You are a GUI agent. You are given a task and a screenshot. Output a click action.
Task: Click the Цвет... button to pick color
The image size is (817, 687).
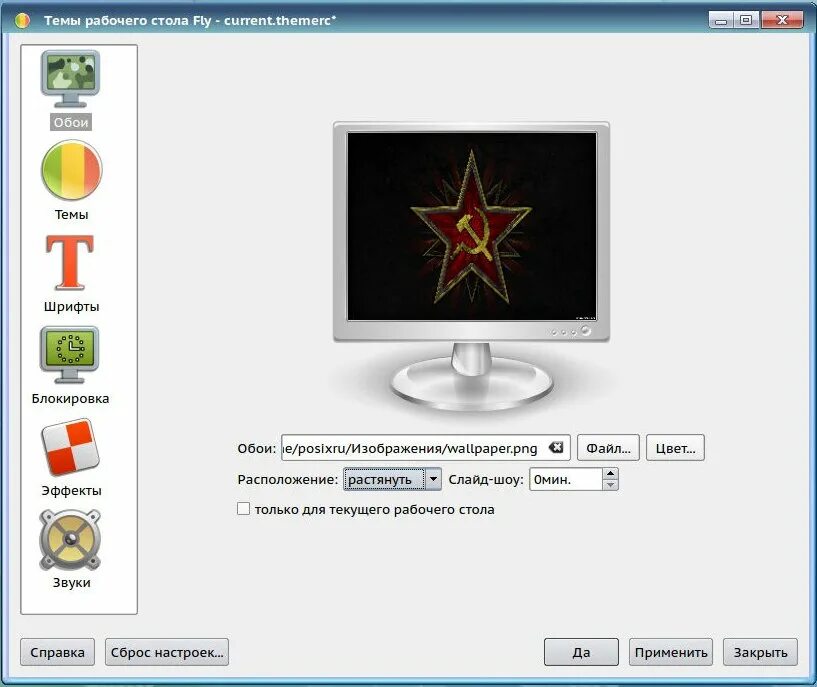pyautogui.click(x=675, y=448)
